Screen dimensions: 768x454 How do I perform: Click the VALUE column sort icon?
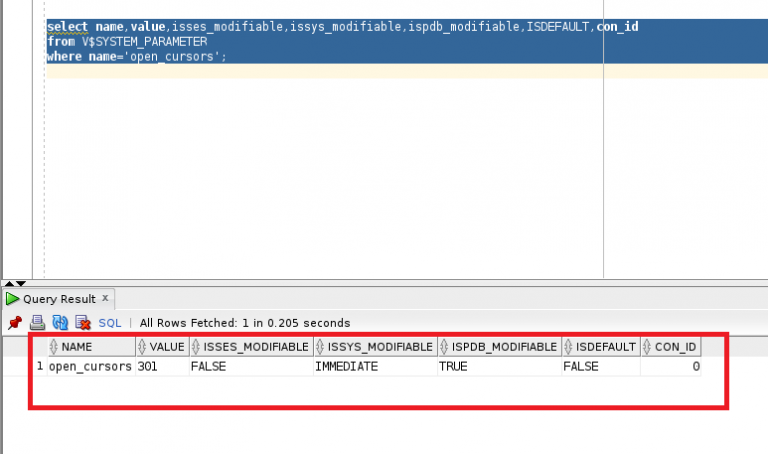(x=142, y=347)
